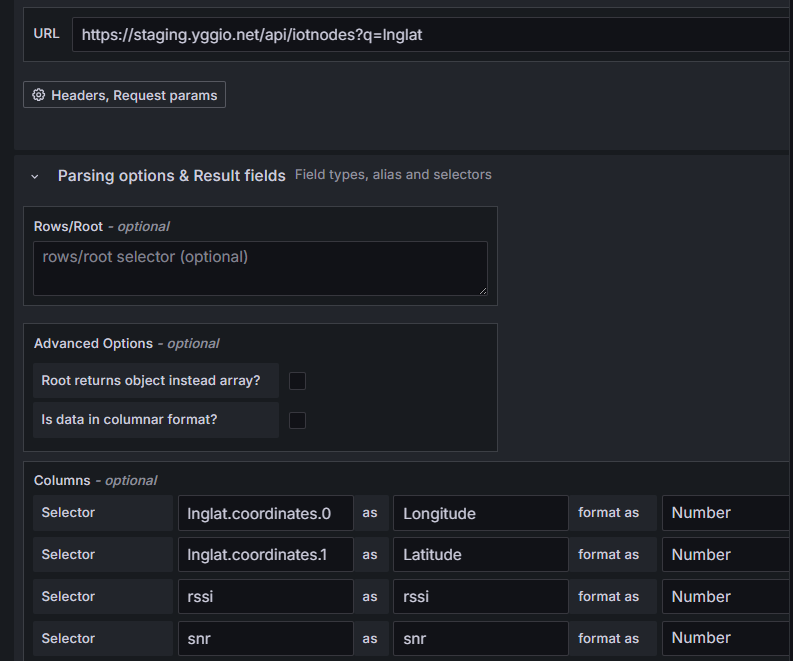The height and width of the screenshot is (661, 793).
Task: Open format dropdown for Longitude column
Action: (x=726, y=513)
